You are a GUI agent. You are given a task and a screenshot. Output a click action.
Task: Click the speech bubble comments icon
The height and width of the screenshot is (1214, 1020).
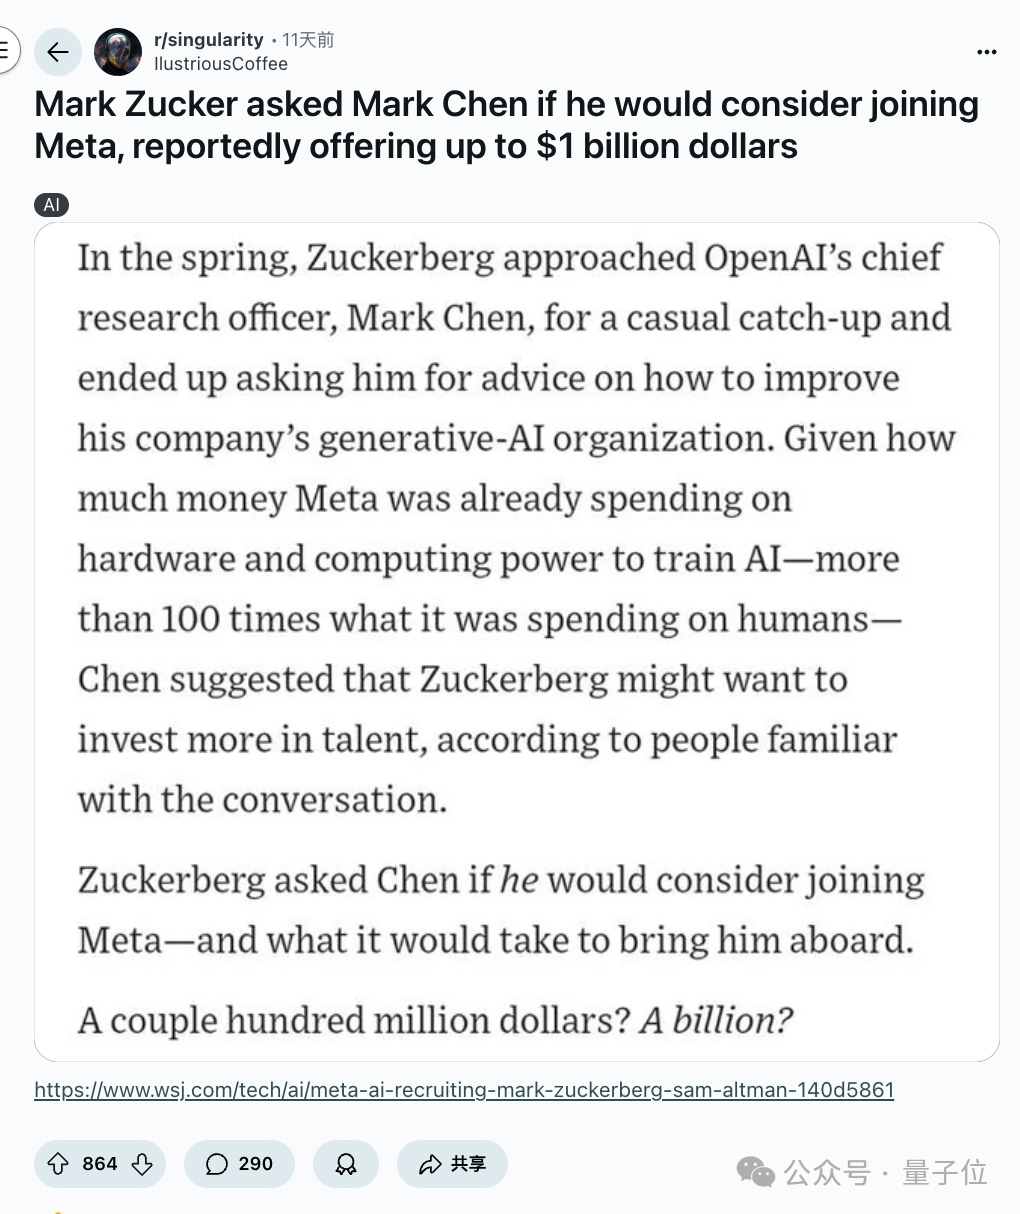(217, 1164)
